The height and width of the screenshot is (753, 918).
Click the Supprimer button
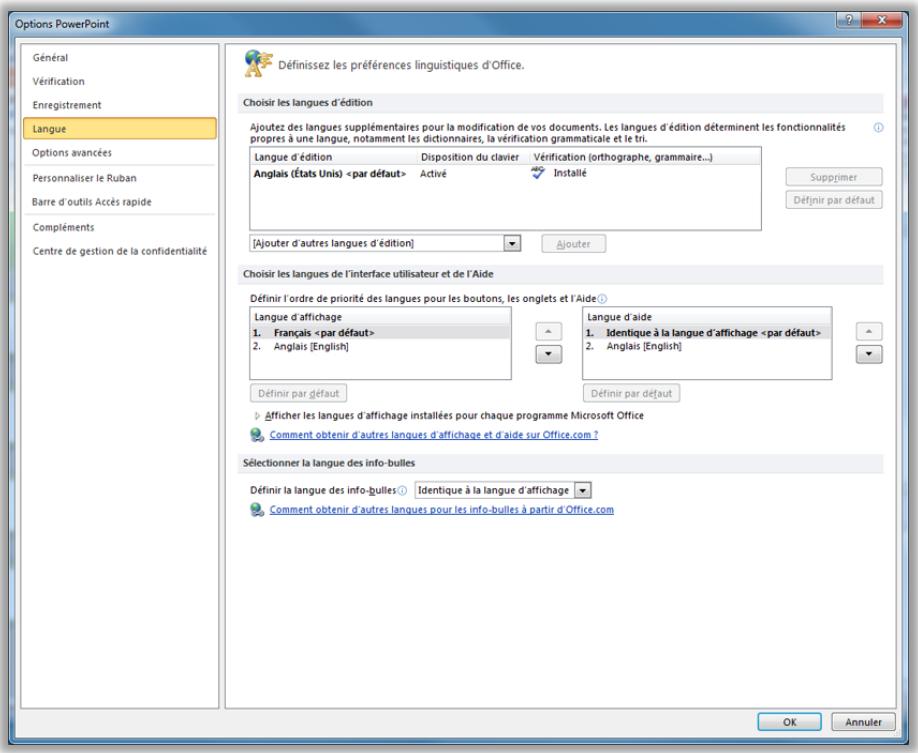click(x=834, y=177)
